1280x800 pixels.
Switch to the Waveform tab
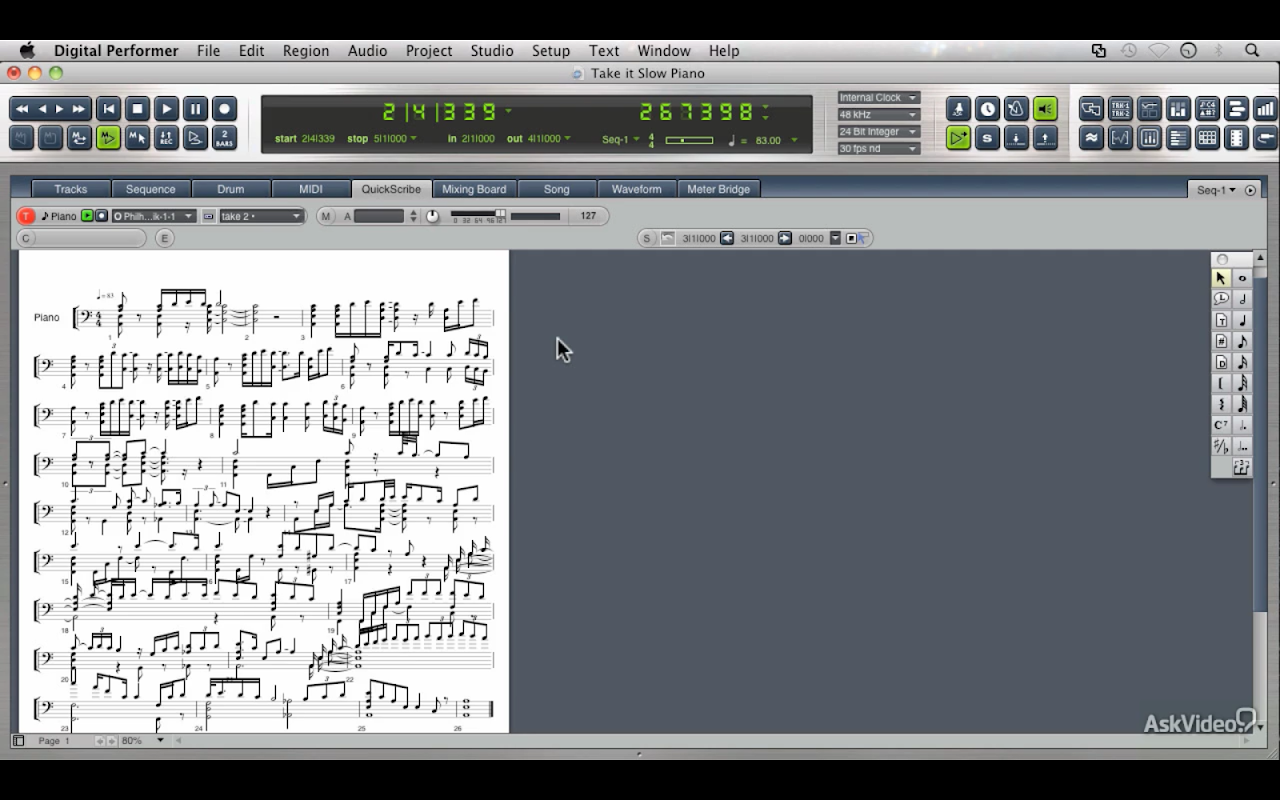(x=637, y=189)
